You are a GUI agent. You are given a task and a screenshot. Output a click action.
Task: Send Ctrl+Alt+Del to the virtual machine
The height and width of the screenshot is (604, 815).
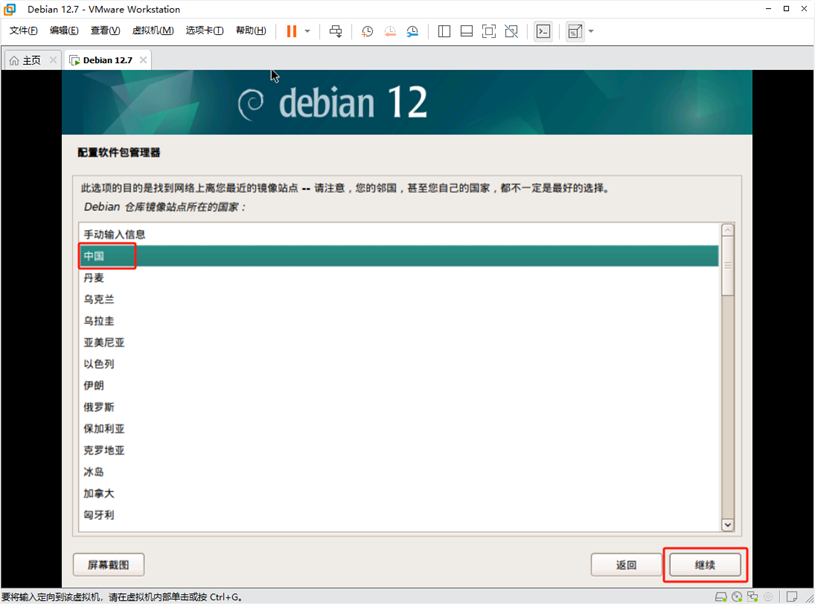[336, 31]
